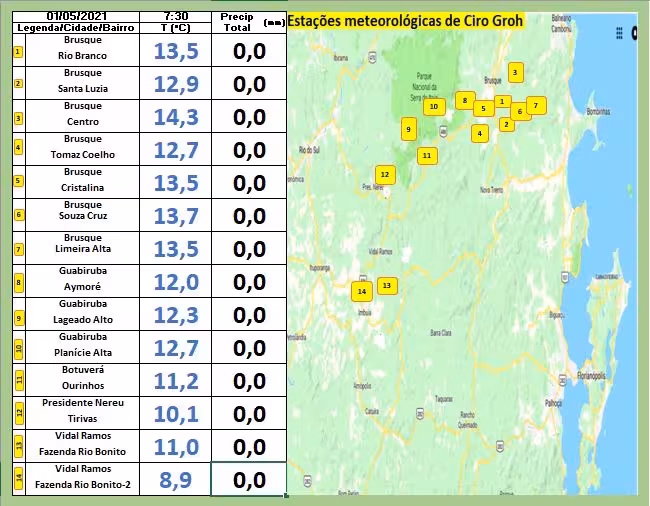The width and height of the screenshot is (650, 506).
Task: Click legend number 1 in table
Action: point(18,50)
